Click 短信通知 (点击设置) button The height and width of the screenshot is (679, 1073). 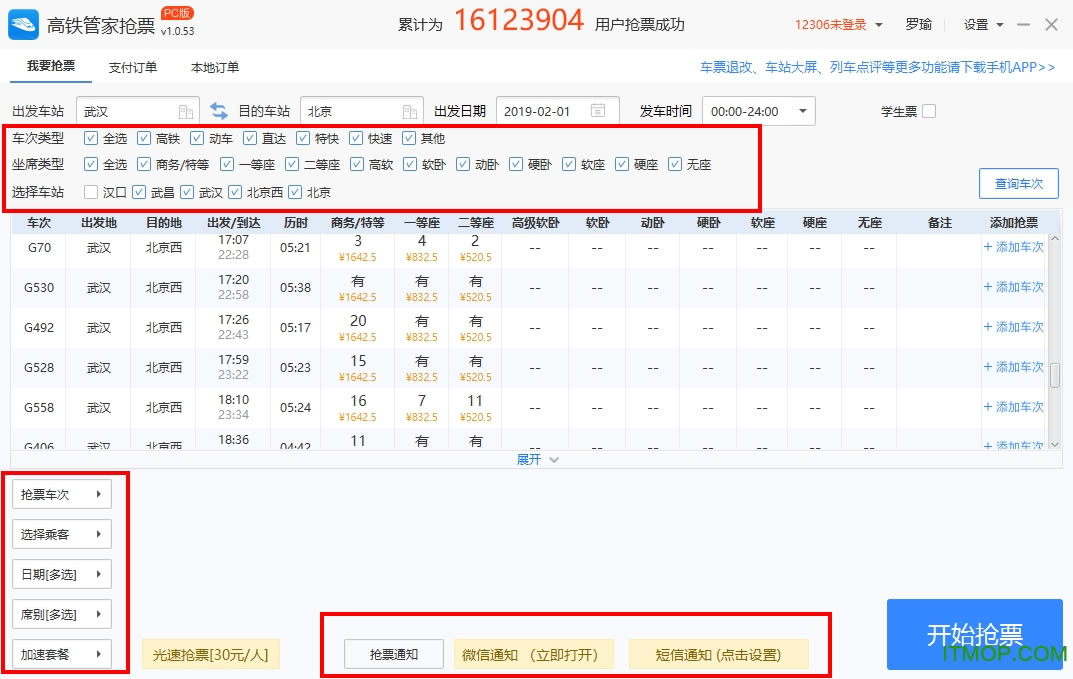pos(719,654)
